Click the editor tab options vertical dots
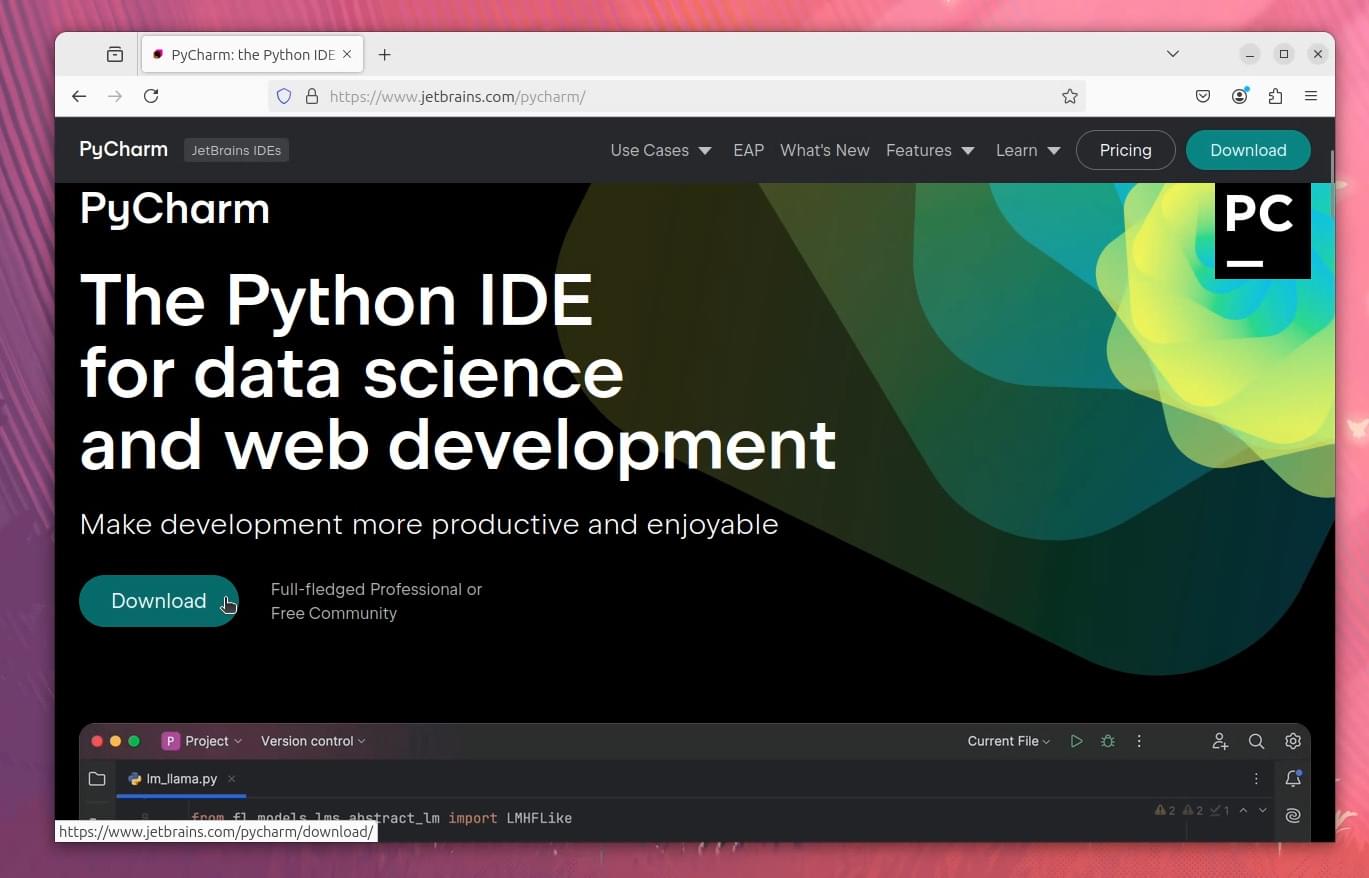Image resolution: width=1369 pixels, height=878 pixels. 1256,779
